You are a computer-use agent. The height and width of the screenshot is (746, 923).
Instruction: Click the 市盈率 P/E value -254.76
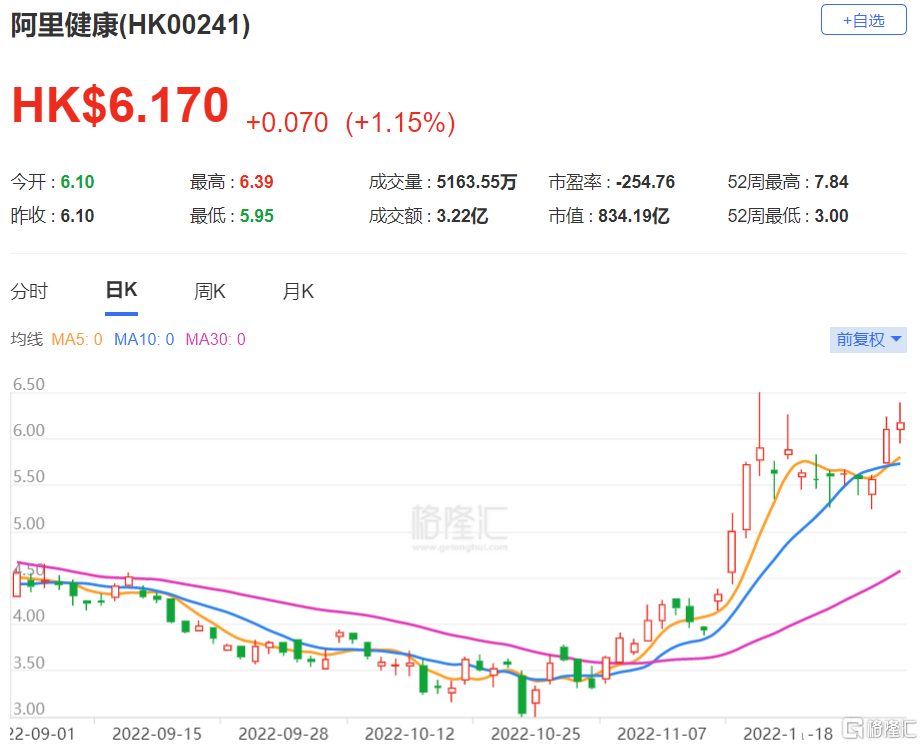tap(645, 182)
